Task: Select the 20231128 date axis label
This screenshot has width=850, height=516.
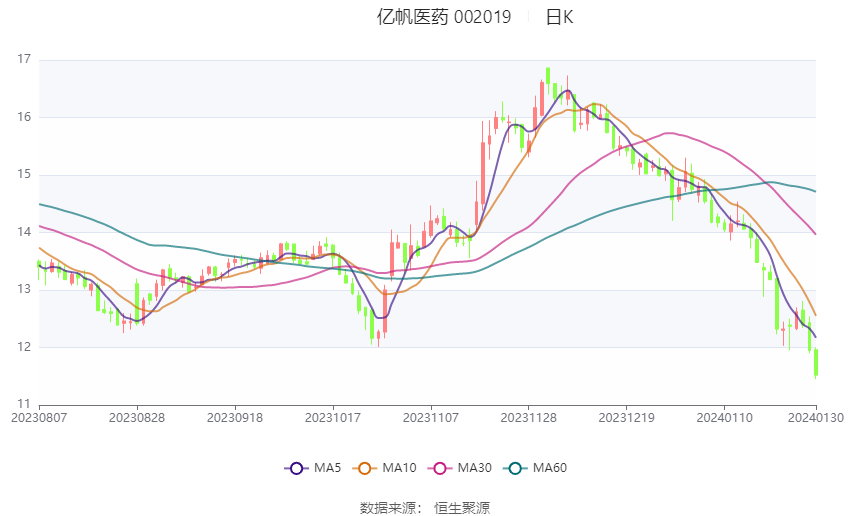Action: coord(529,418)
